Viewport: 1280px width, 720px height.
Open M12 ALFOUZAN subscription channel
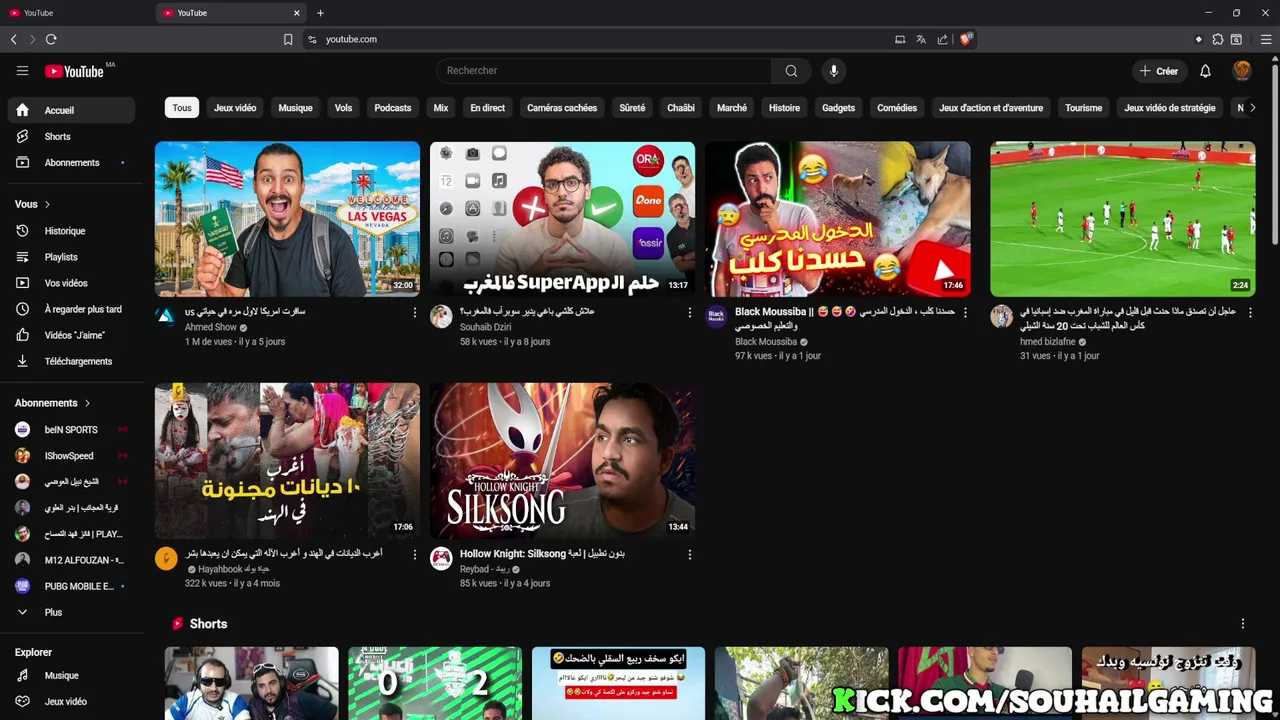coord(70,560)
